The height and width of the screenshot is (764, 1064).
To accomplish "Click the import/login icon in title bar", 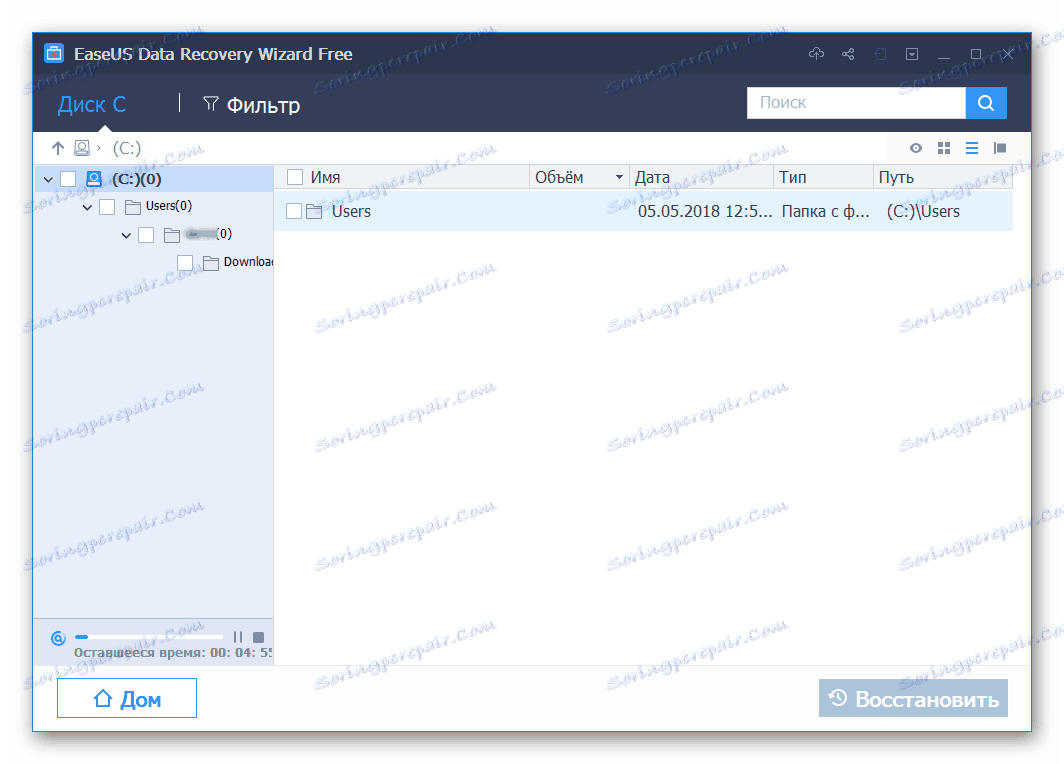I will click(880, 54).
